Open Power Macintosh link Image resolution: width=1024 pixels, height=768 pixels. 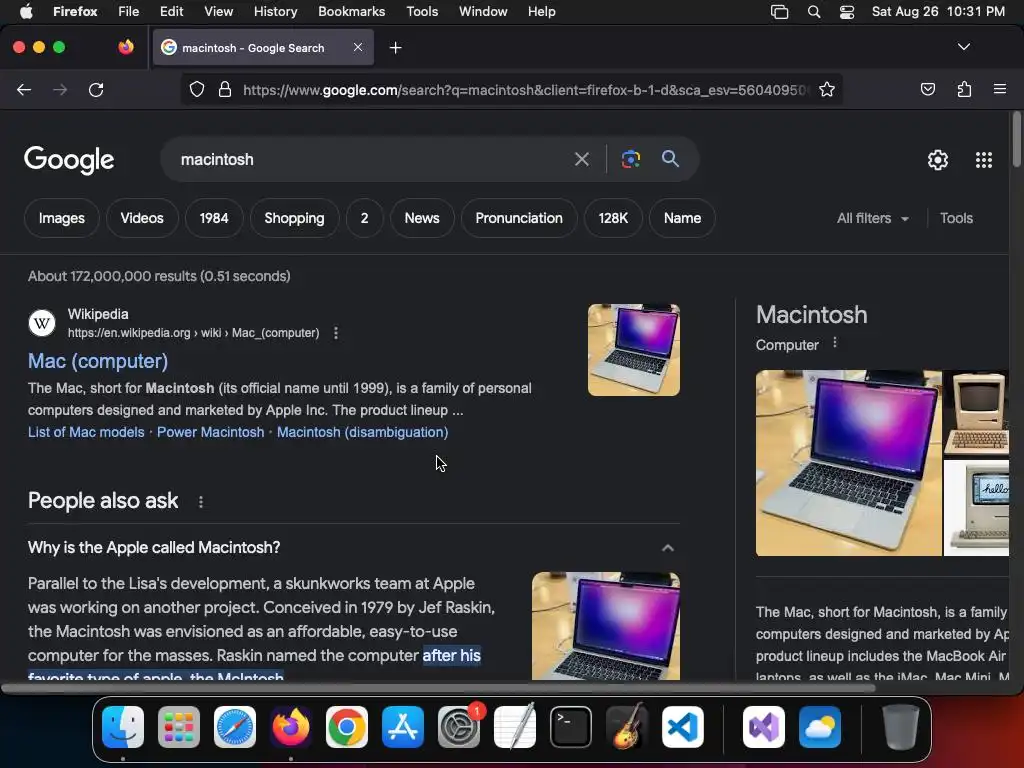pos(210,432)
